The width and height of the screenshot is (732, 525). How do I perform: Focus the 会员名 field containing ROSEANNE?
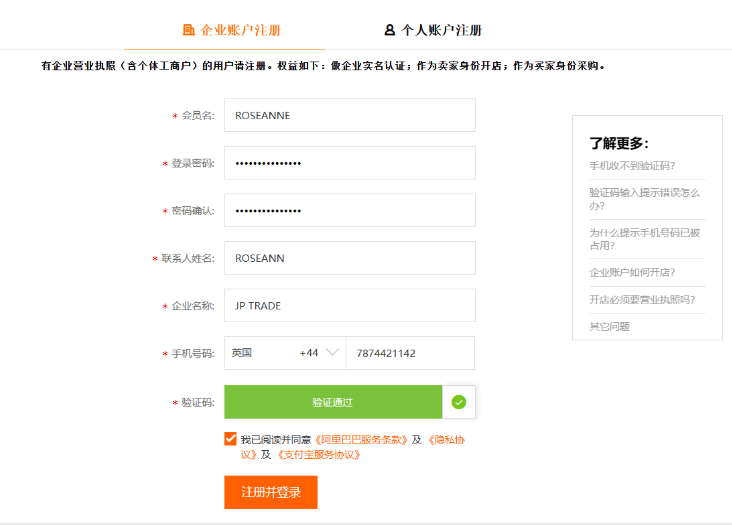coord(350,115)
